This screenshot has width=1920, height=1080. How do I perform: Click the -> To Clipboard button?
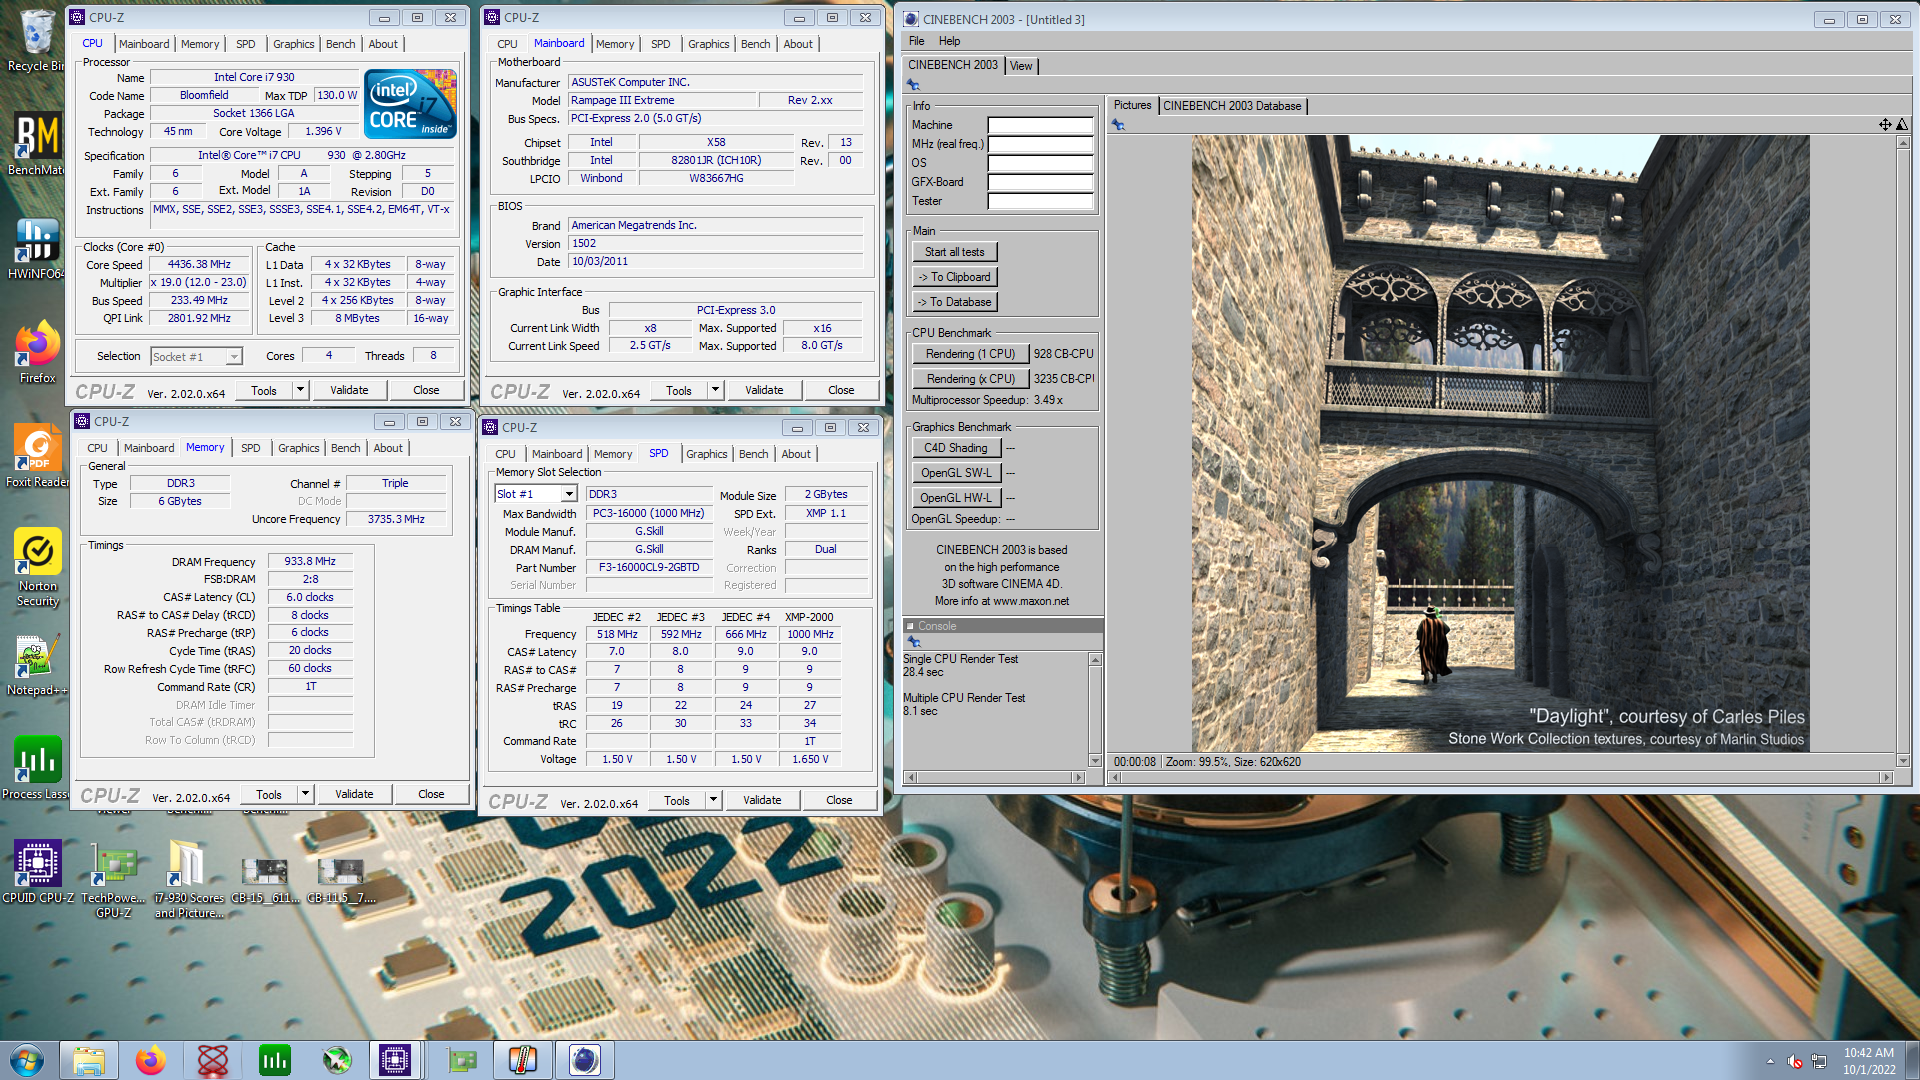tap(954, 277)
